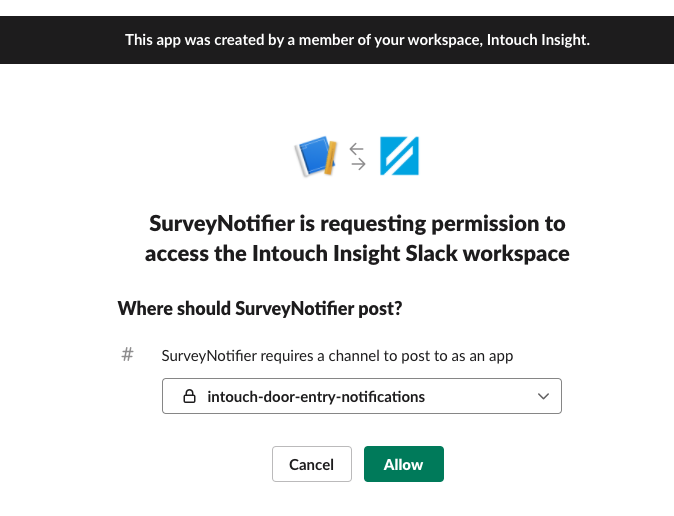Click the lock icon in channel selector
674x516 pixels.
(x=189, y=397)
